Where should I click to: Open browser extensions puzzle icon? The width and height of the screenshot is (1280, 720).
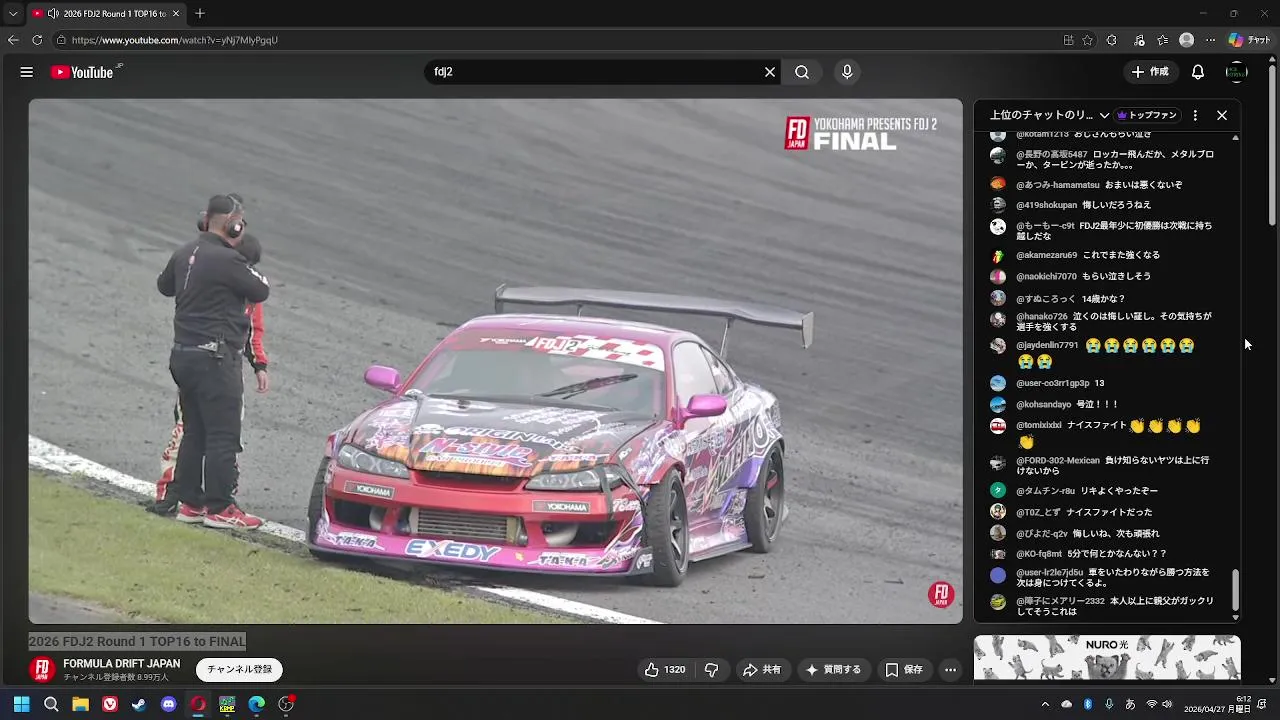[1111, 40]
